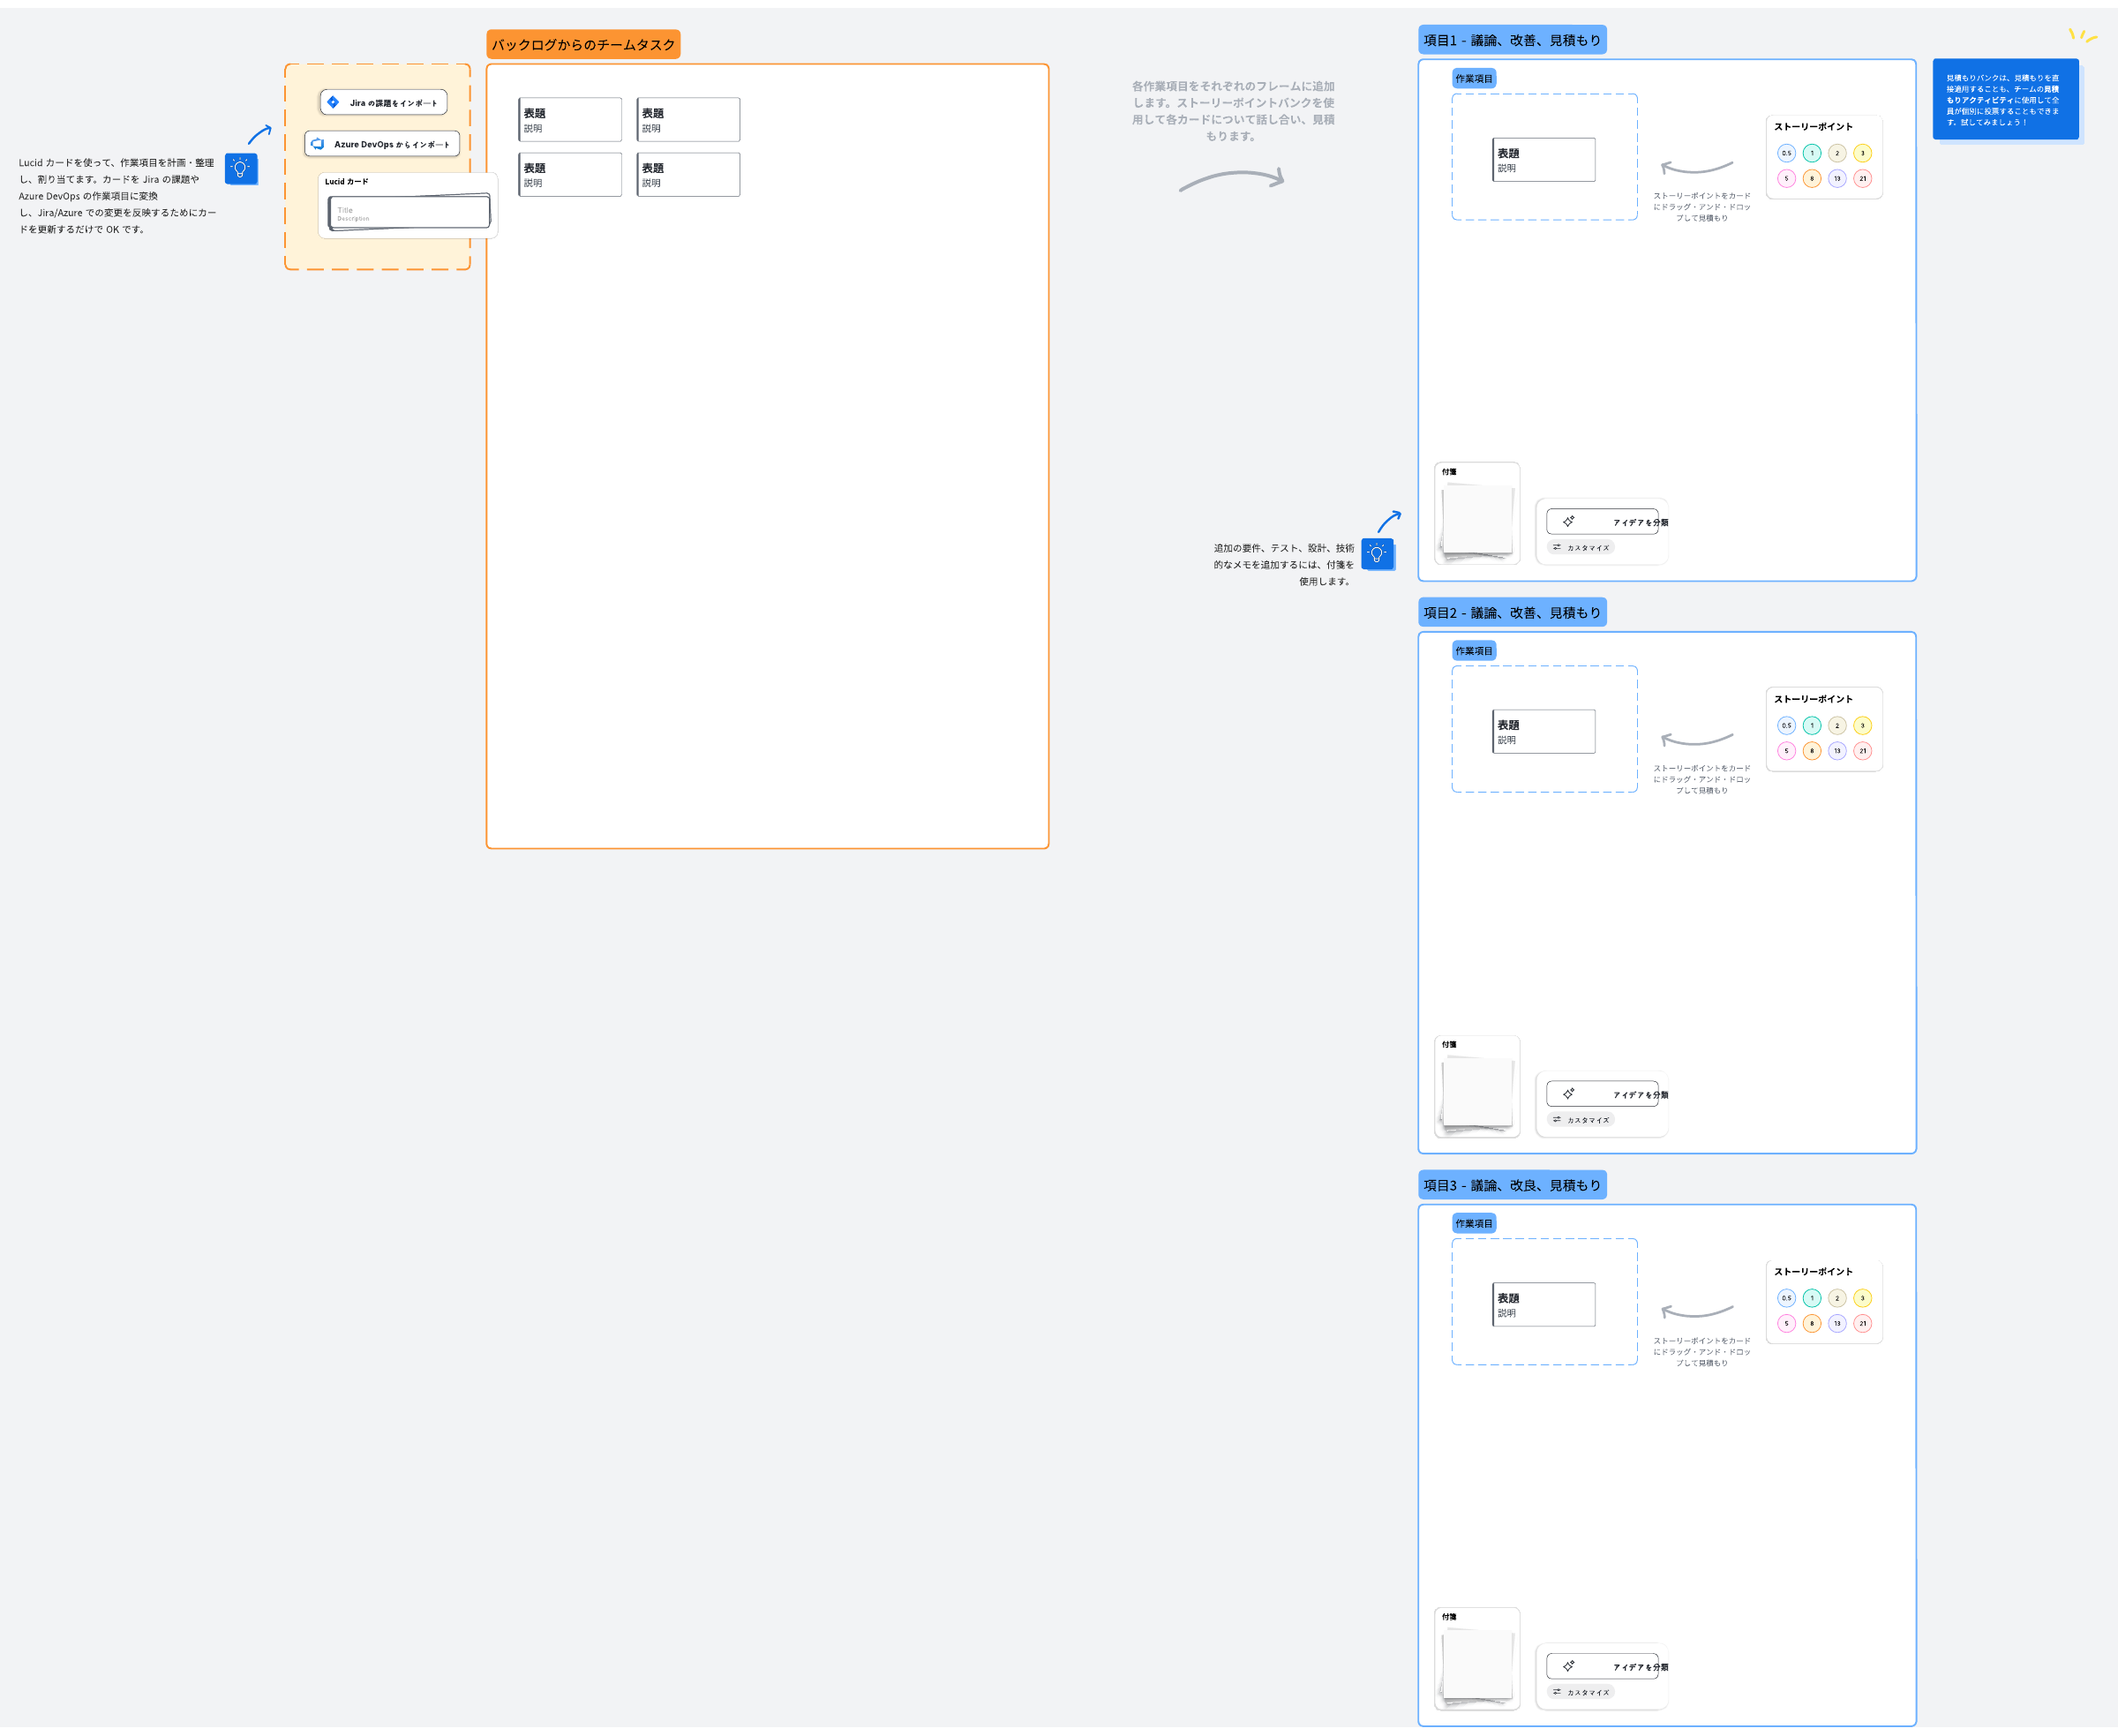Click the lightbulb icon next to the 付箋 instructions
Screen dimensions: 2118x1736
[x=1377, y=554]
